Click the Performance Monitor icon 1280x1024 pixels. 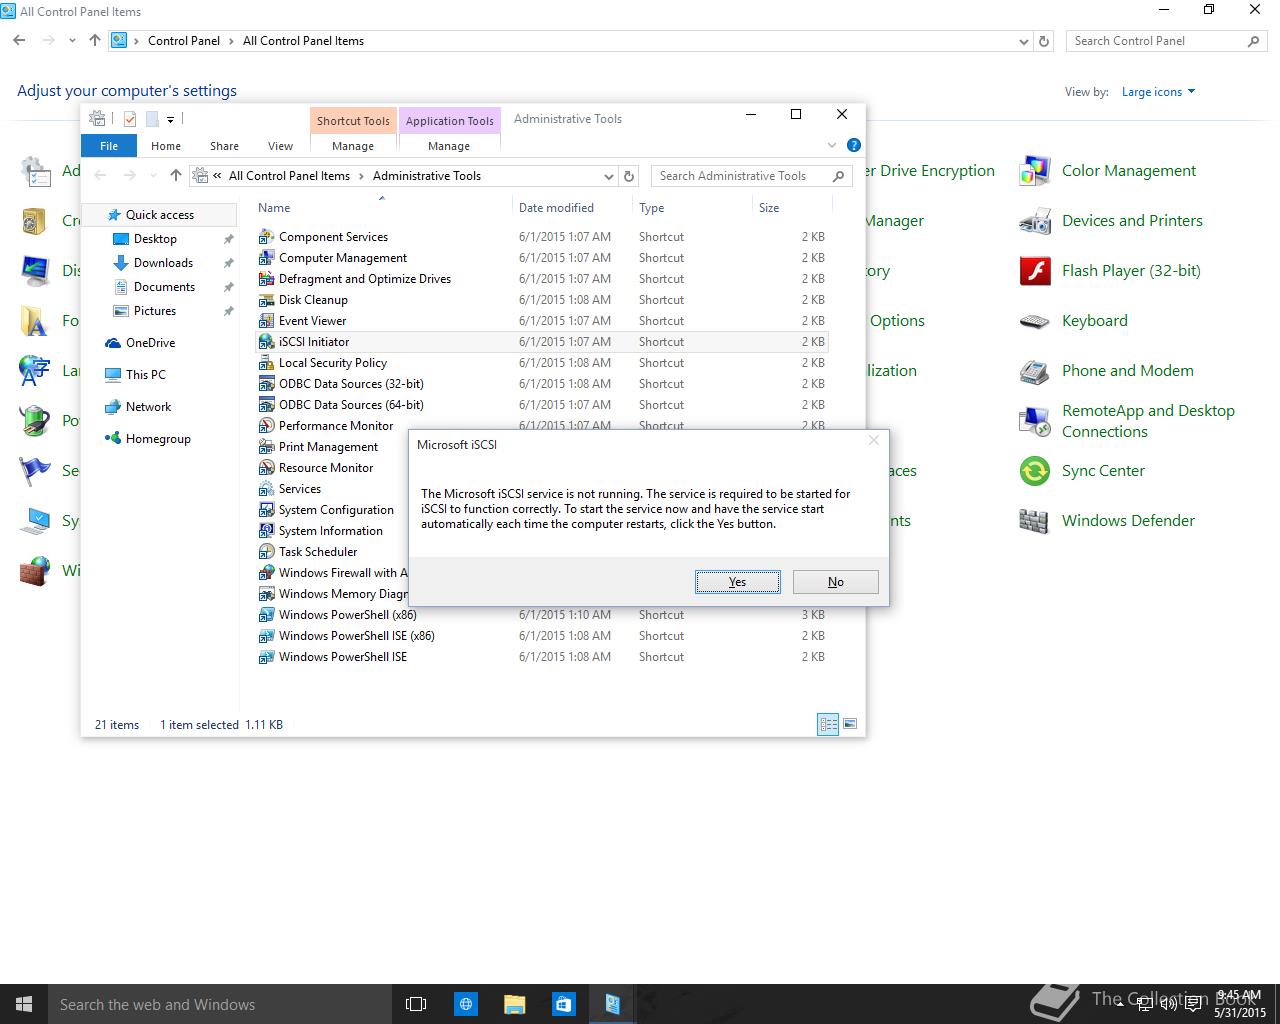266,426
